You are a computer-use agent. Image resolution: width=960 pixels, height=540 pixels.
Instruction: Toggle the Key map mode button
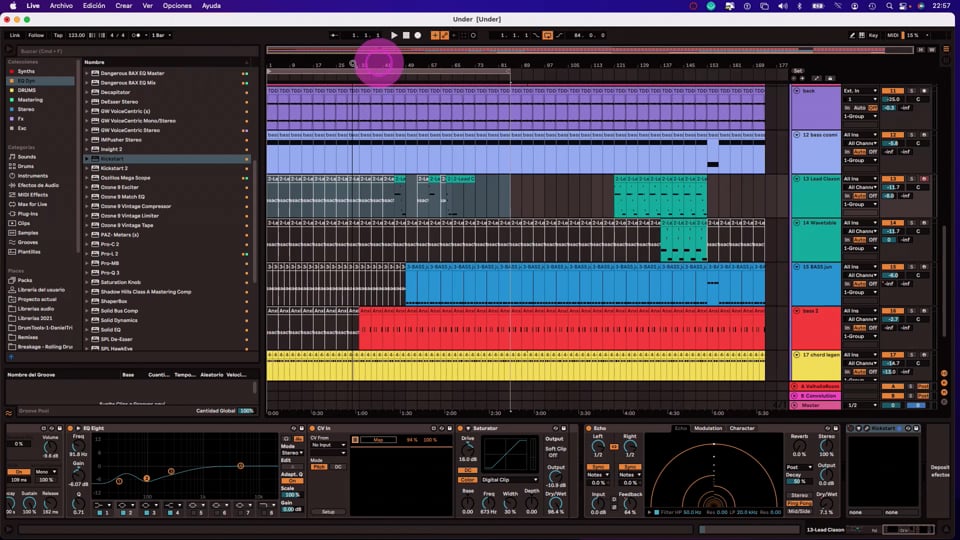pos(873,36)
